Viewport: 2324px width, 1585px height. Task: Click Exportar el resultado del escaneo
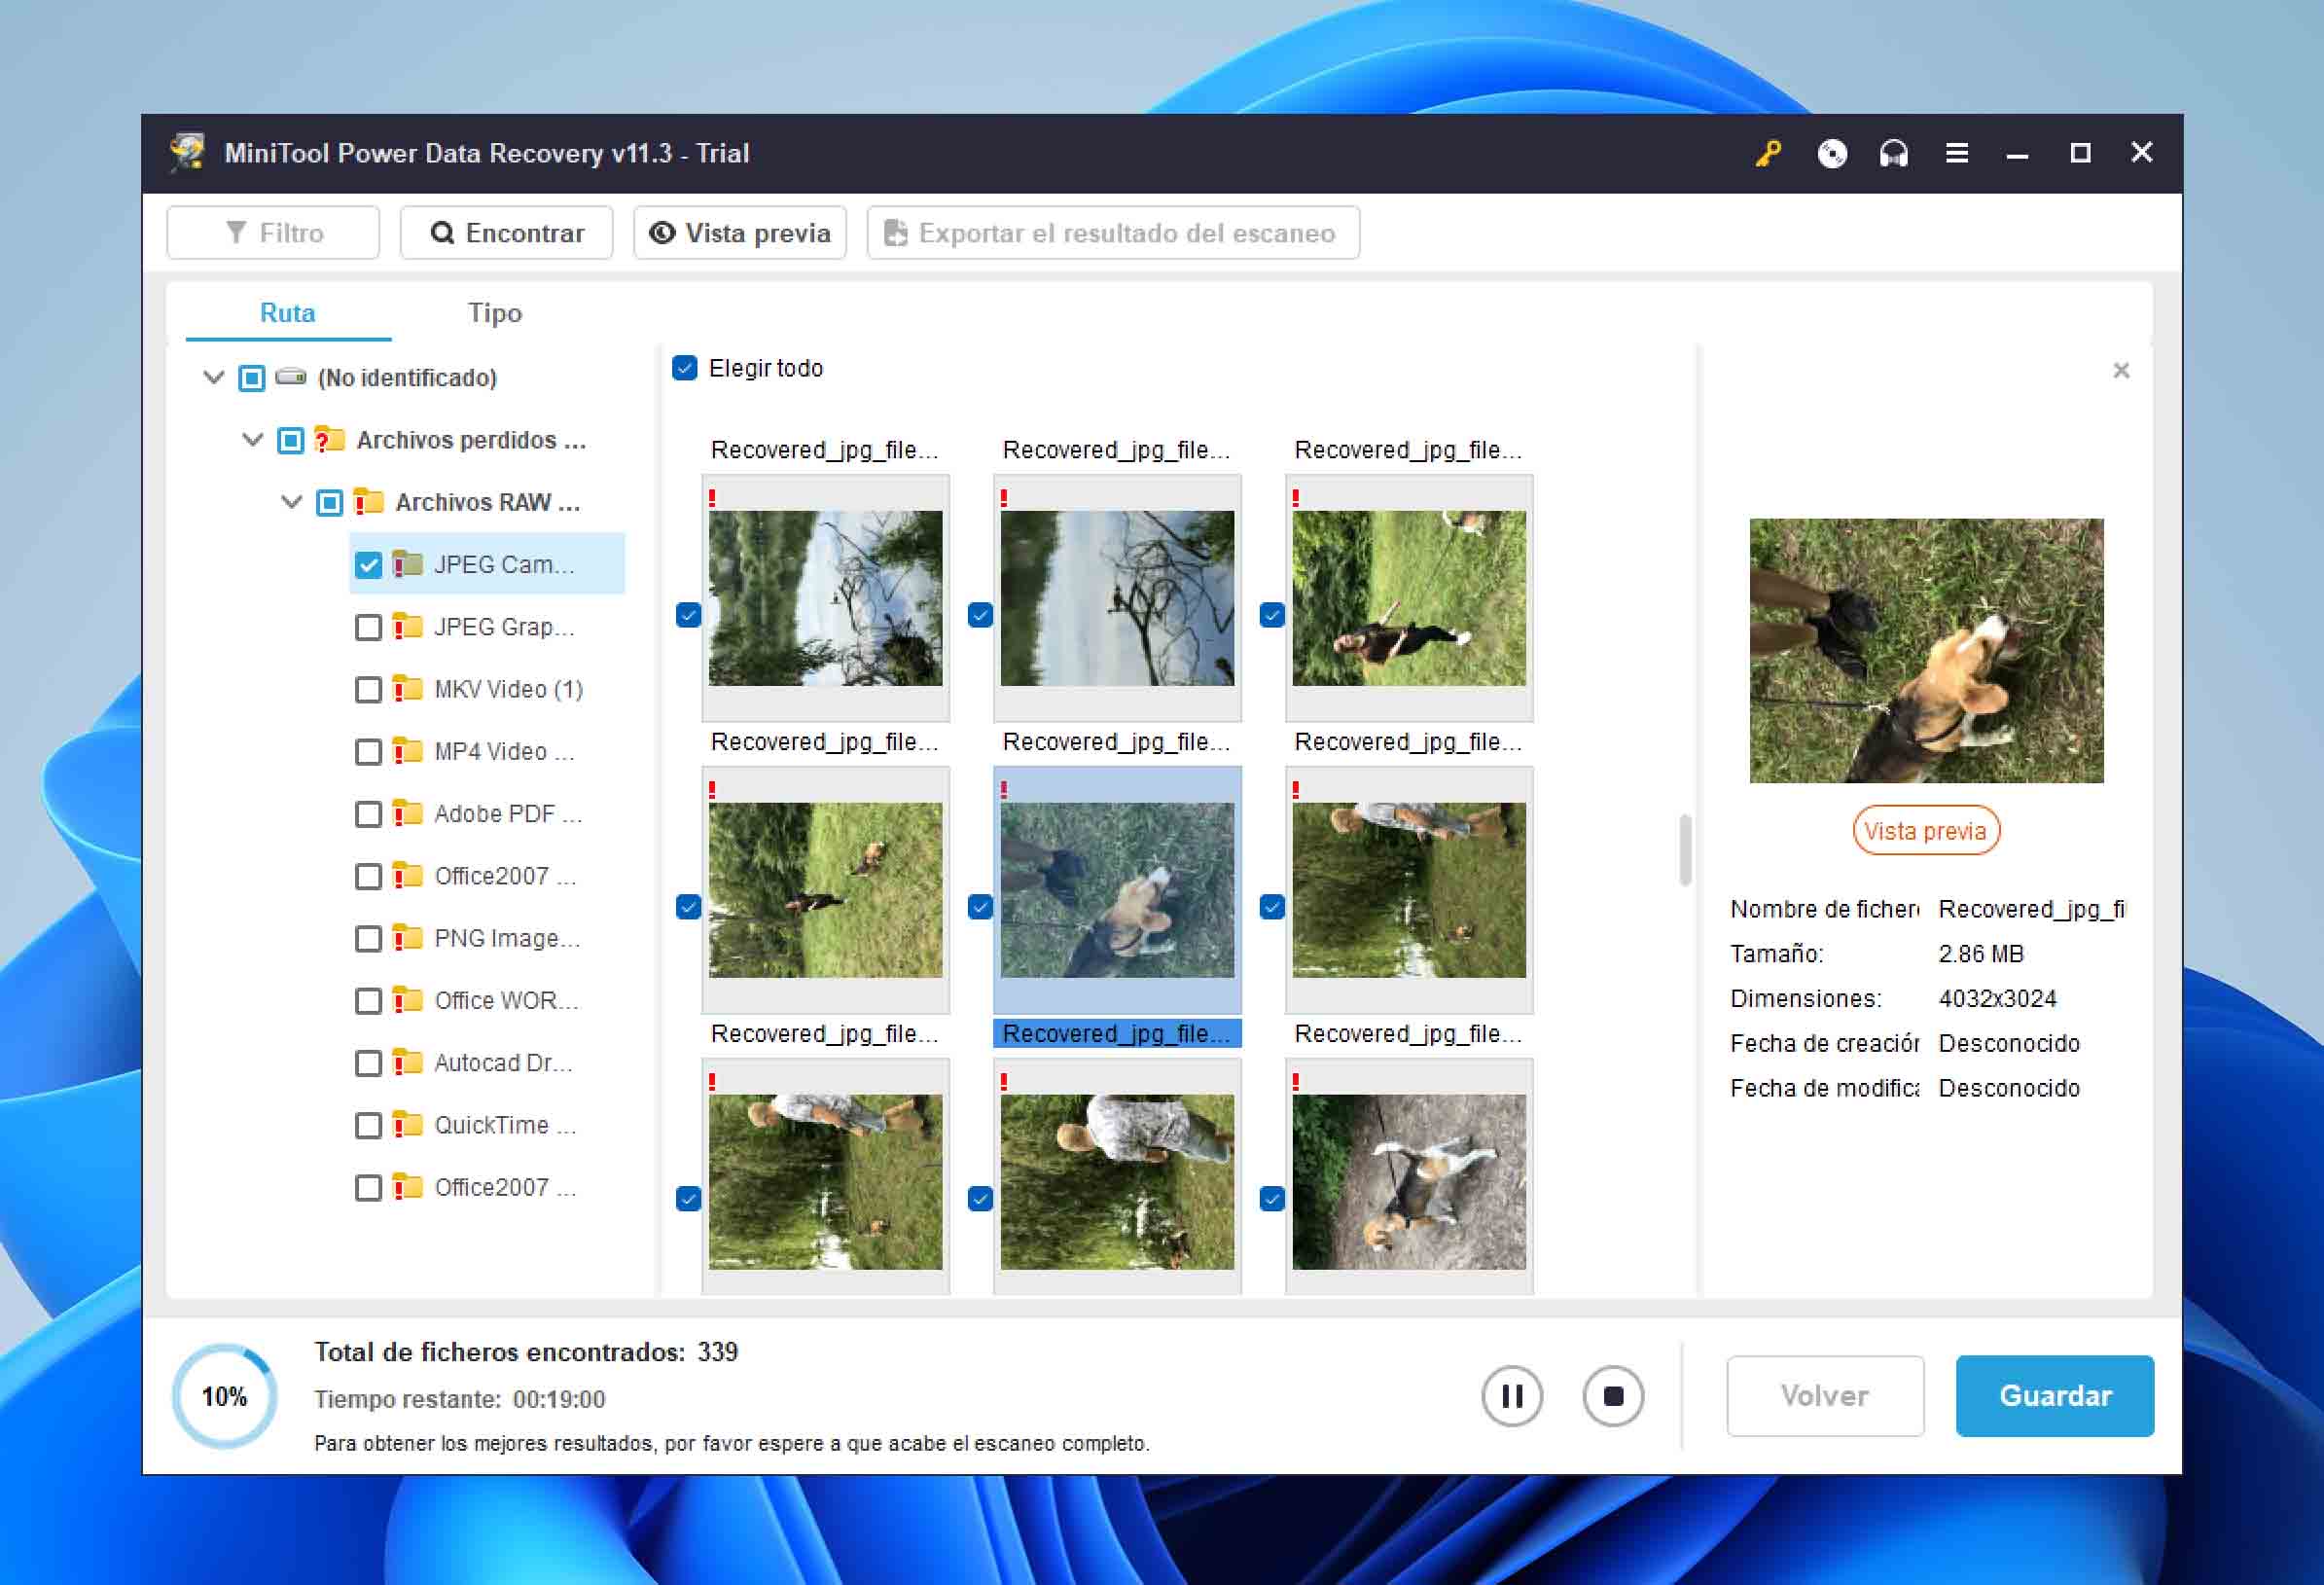coord(1113,233)
